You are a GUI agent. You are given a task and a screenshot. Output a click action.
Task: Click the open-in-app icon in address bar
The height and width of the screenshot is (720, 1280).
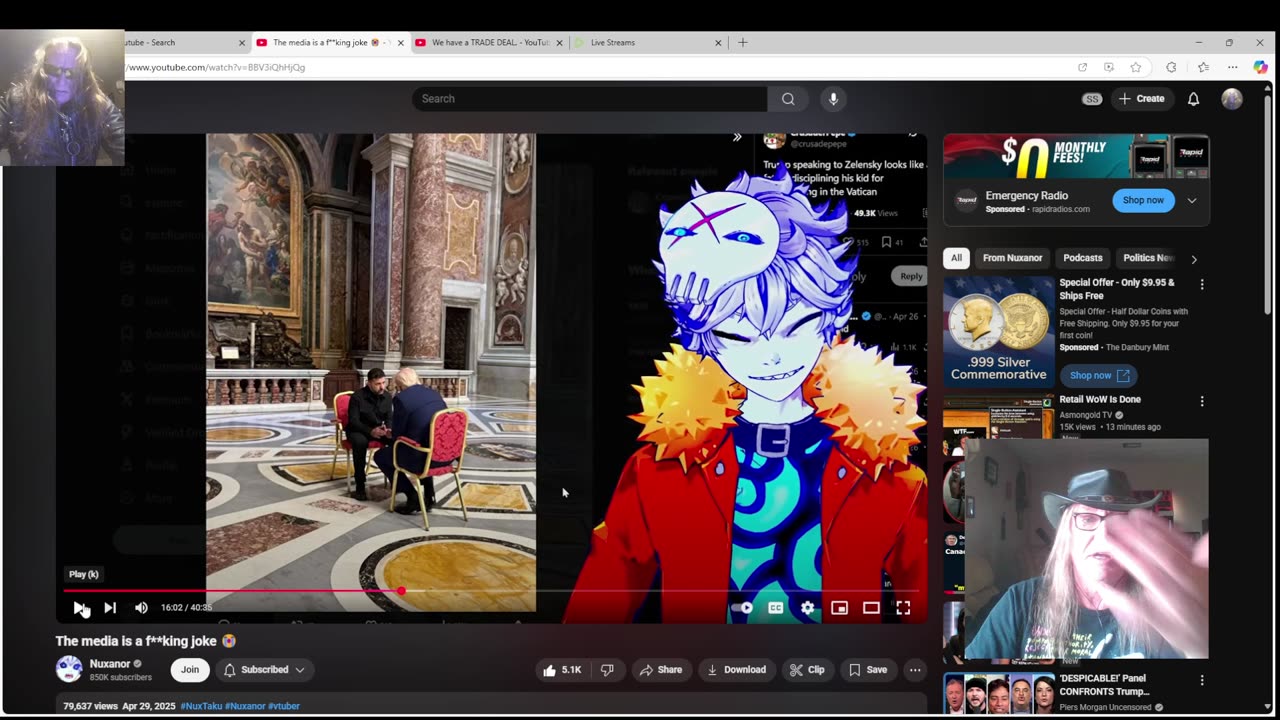(x=1082, y=67)
